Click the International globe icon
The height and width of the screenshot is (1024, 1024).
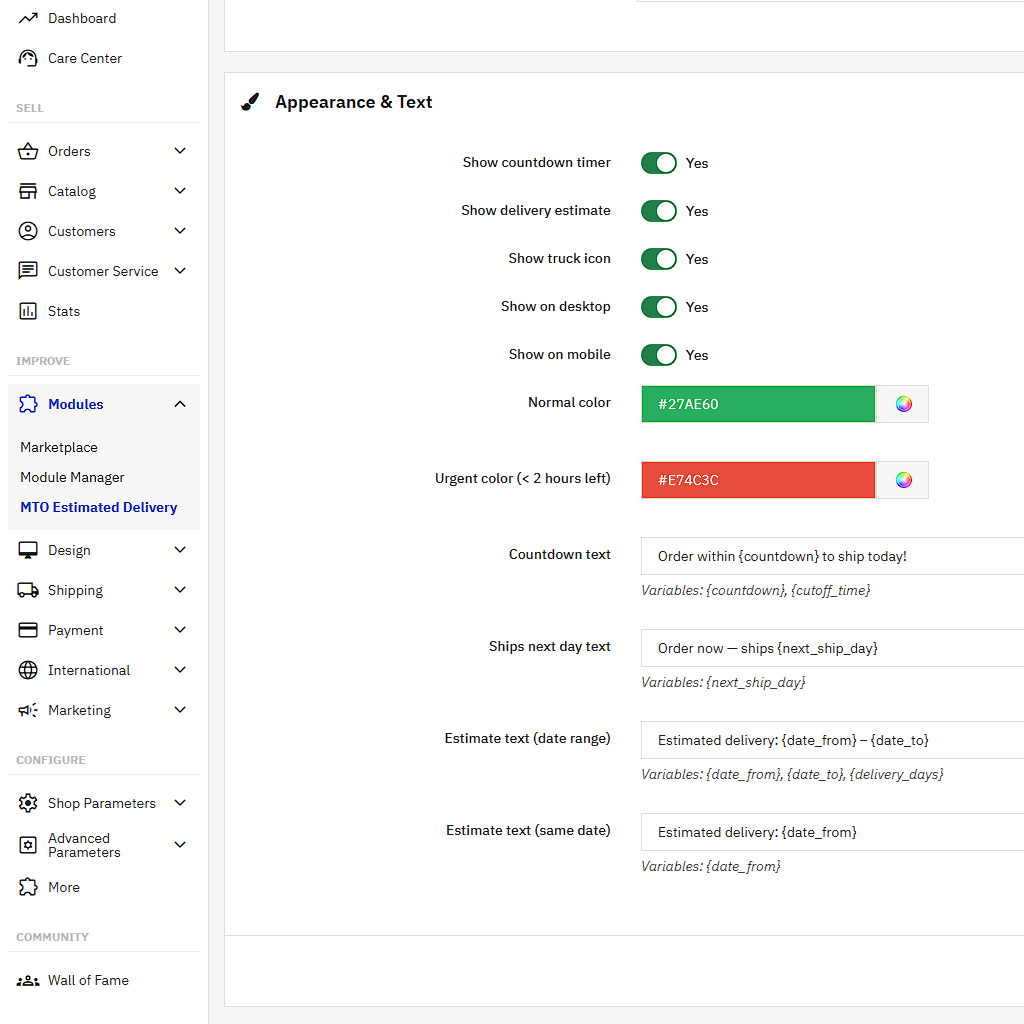(28, 670)
